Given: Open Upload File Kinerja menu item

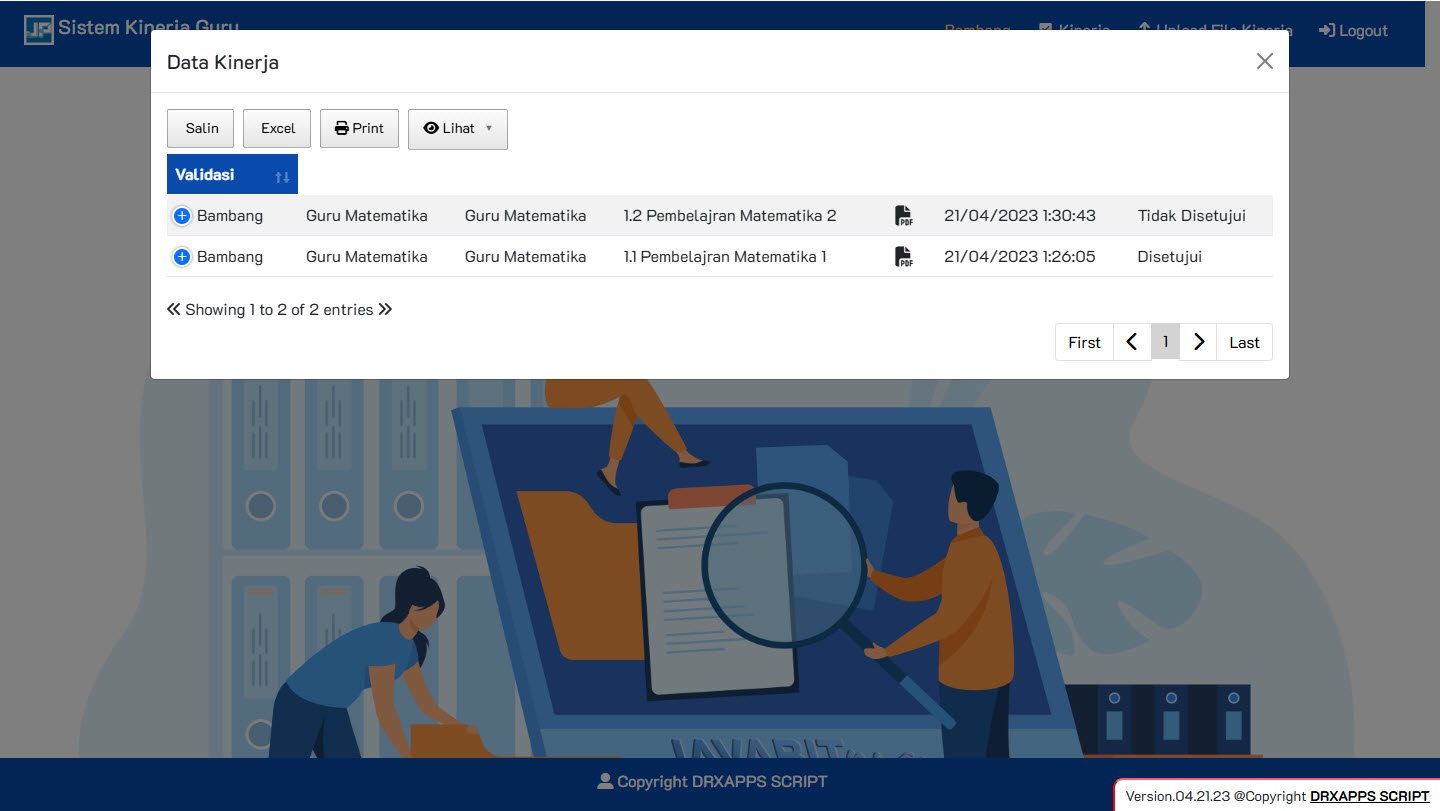Looking at the screenshot, I should point(1215,30).
